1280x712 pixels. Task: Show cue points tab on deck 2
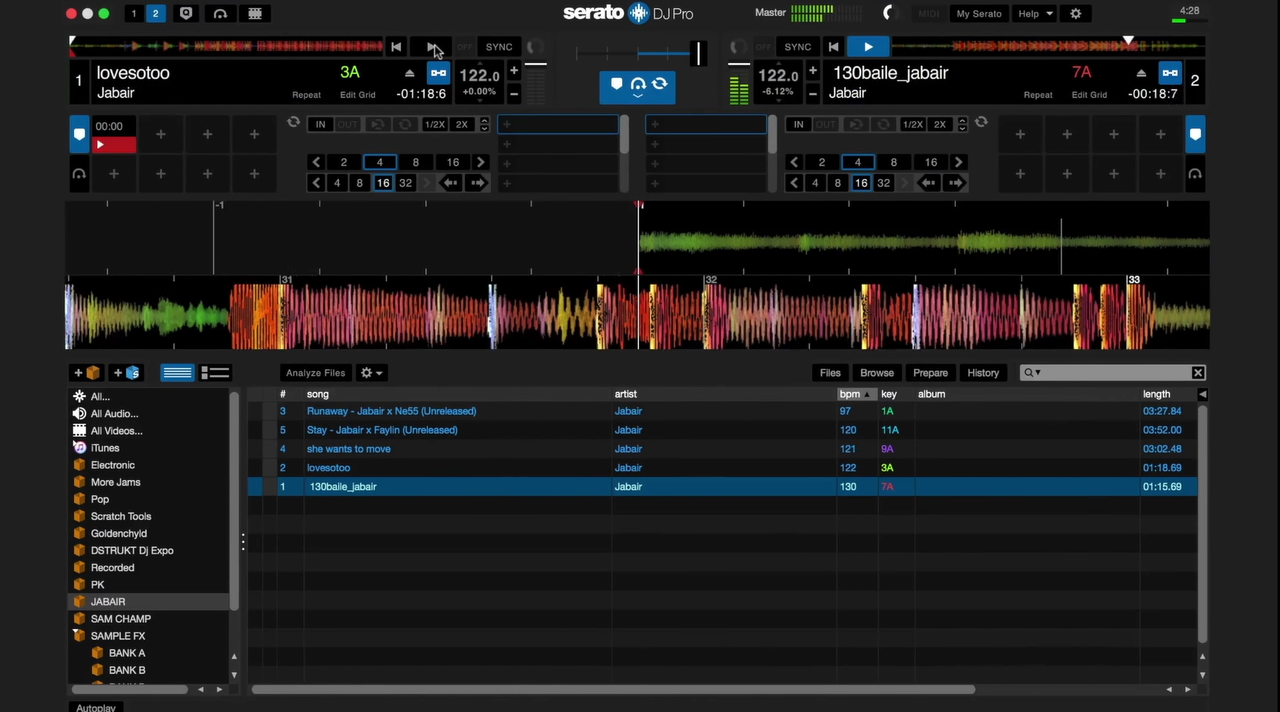pos(1195,134)
